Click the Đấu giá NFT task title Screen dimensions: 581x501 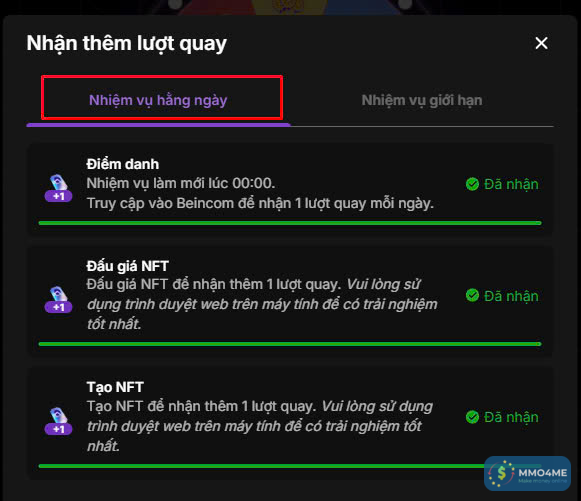(x=127, y=266)
